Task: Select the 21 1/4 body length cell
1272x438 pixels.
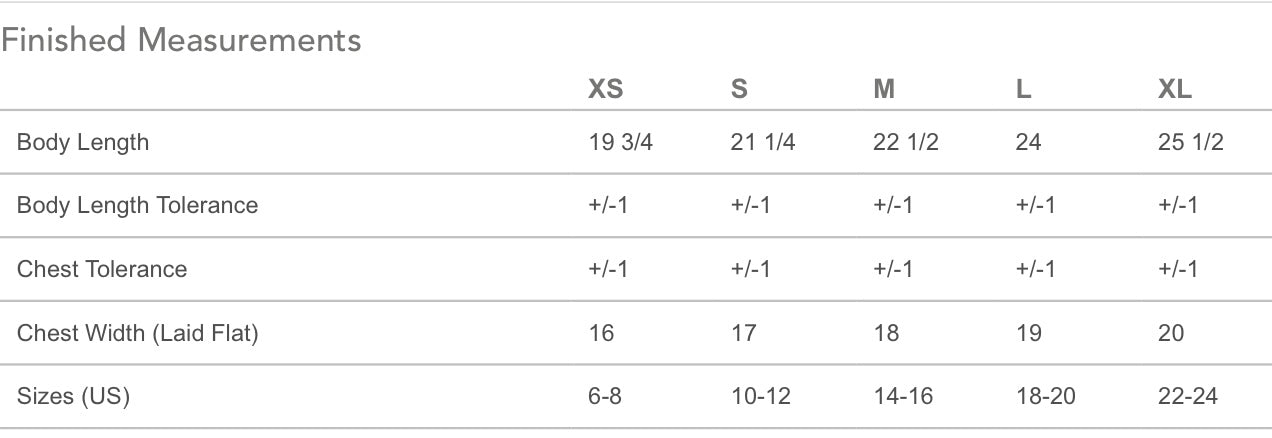Action: (763, 142)
